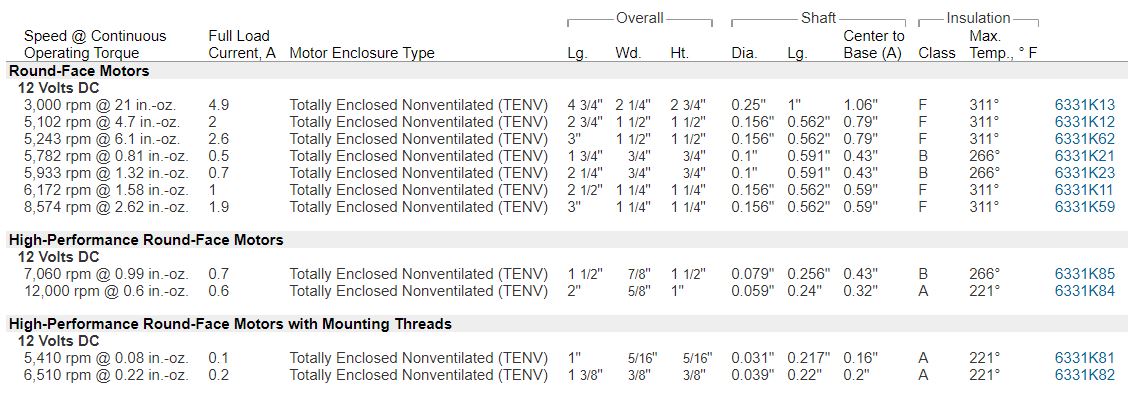Click the Center to Base (A) header
The width and height of the screenshot is (1128, 395).
(x=873, y=45)
